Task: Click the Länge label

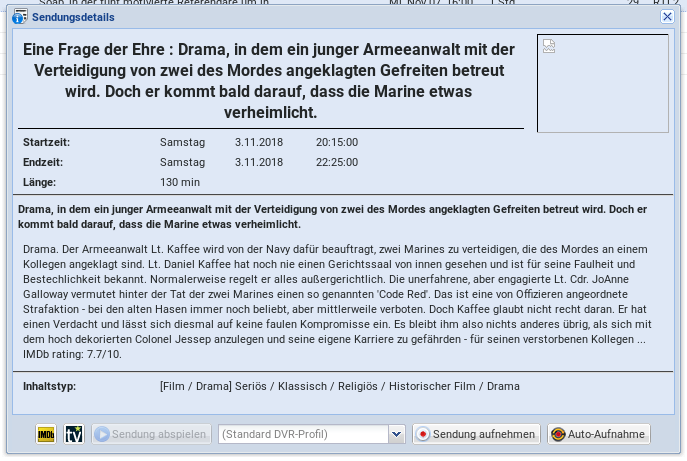Action: pyautogui.click(x=39, y=182)
